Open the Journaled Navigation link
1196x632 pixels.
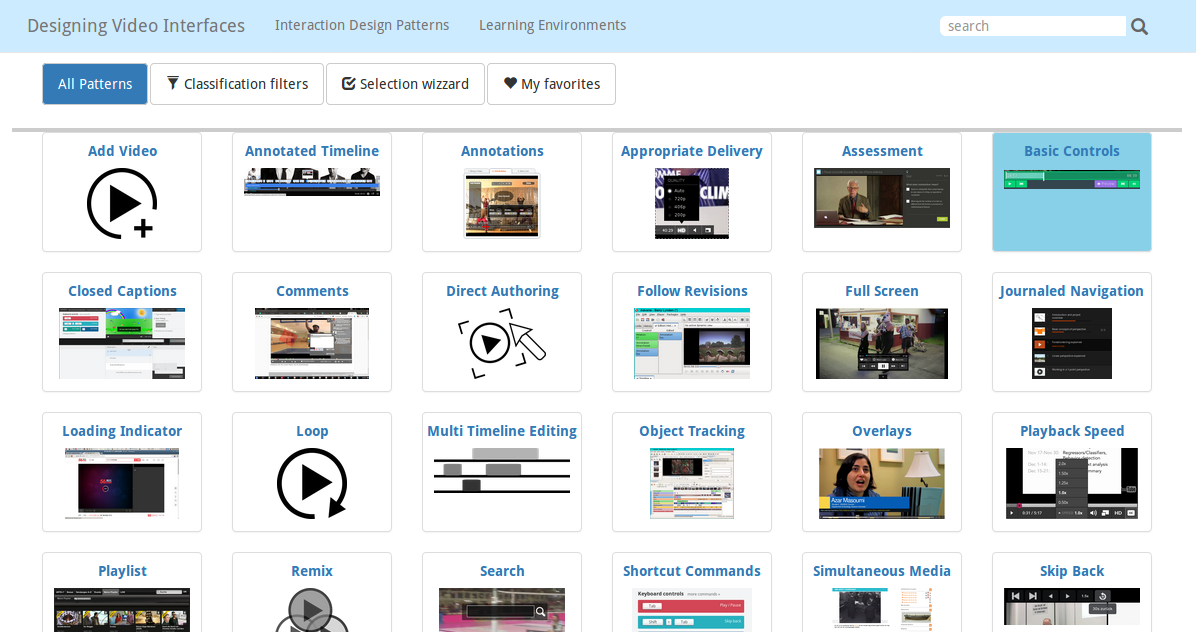(x=1071, y=291)
